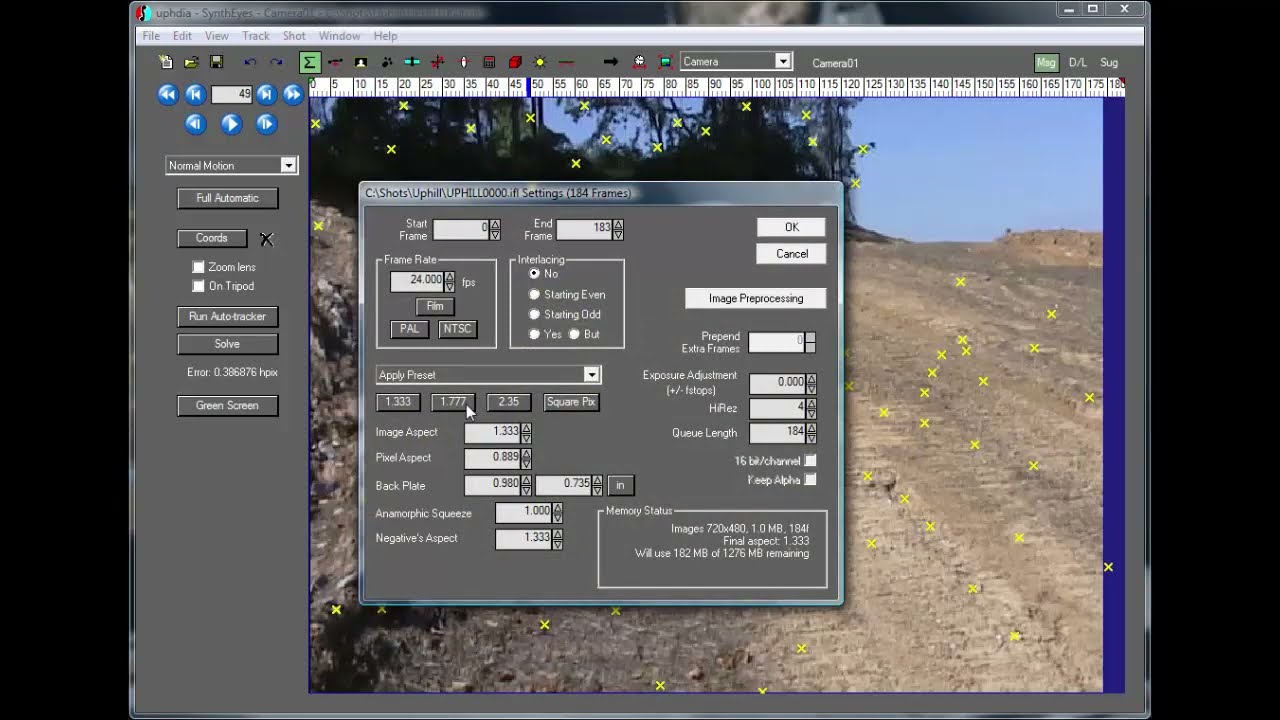Screen dimensions: 1280x720
Task: Play the shot with the play button
Action: (x=231, y=124)
